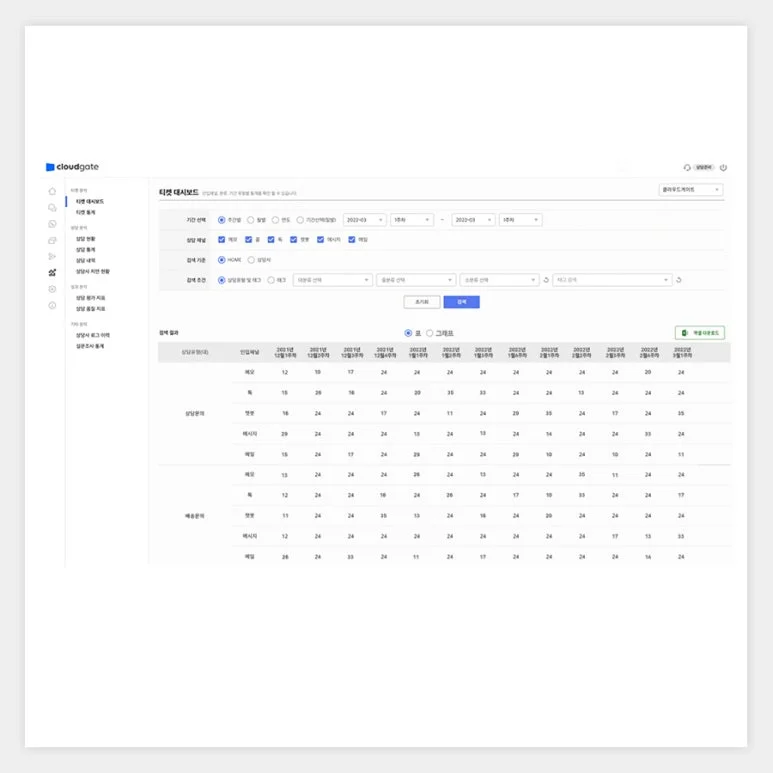Image resolution: width=773 pixels, height=773 pixels.
Task: Open 상담사 지연 현황 in the side menu
Action: click(93, 272)
